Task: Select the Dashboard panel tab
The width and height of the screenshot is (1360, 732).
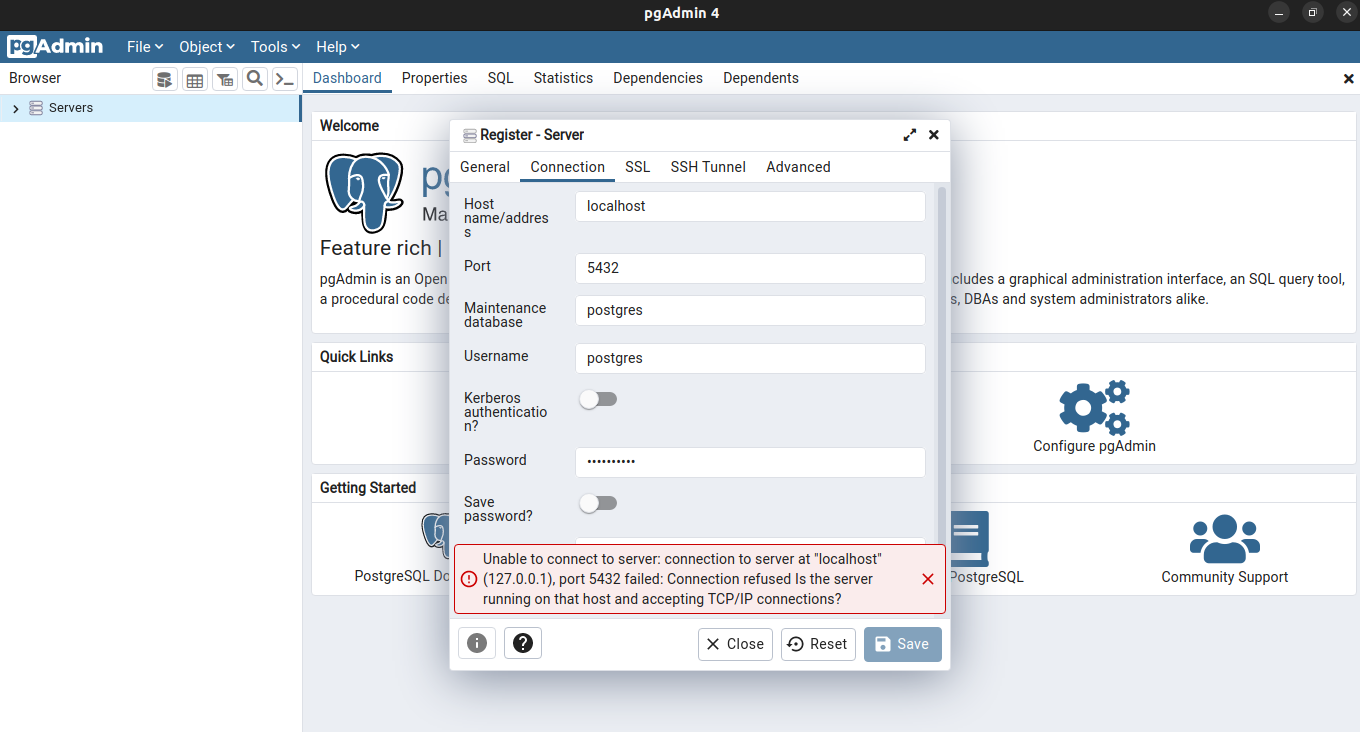Action: (347, 78)
